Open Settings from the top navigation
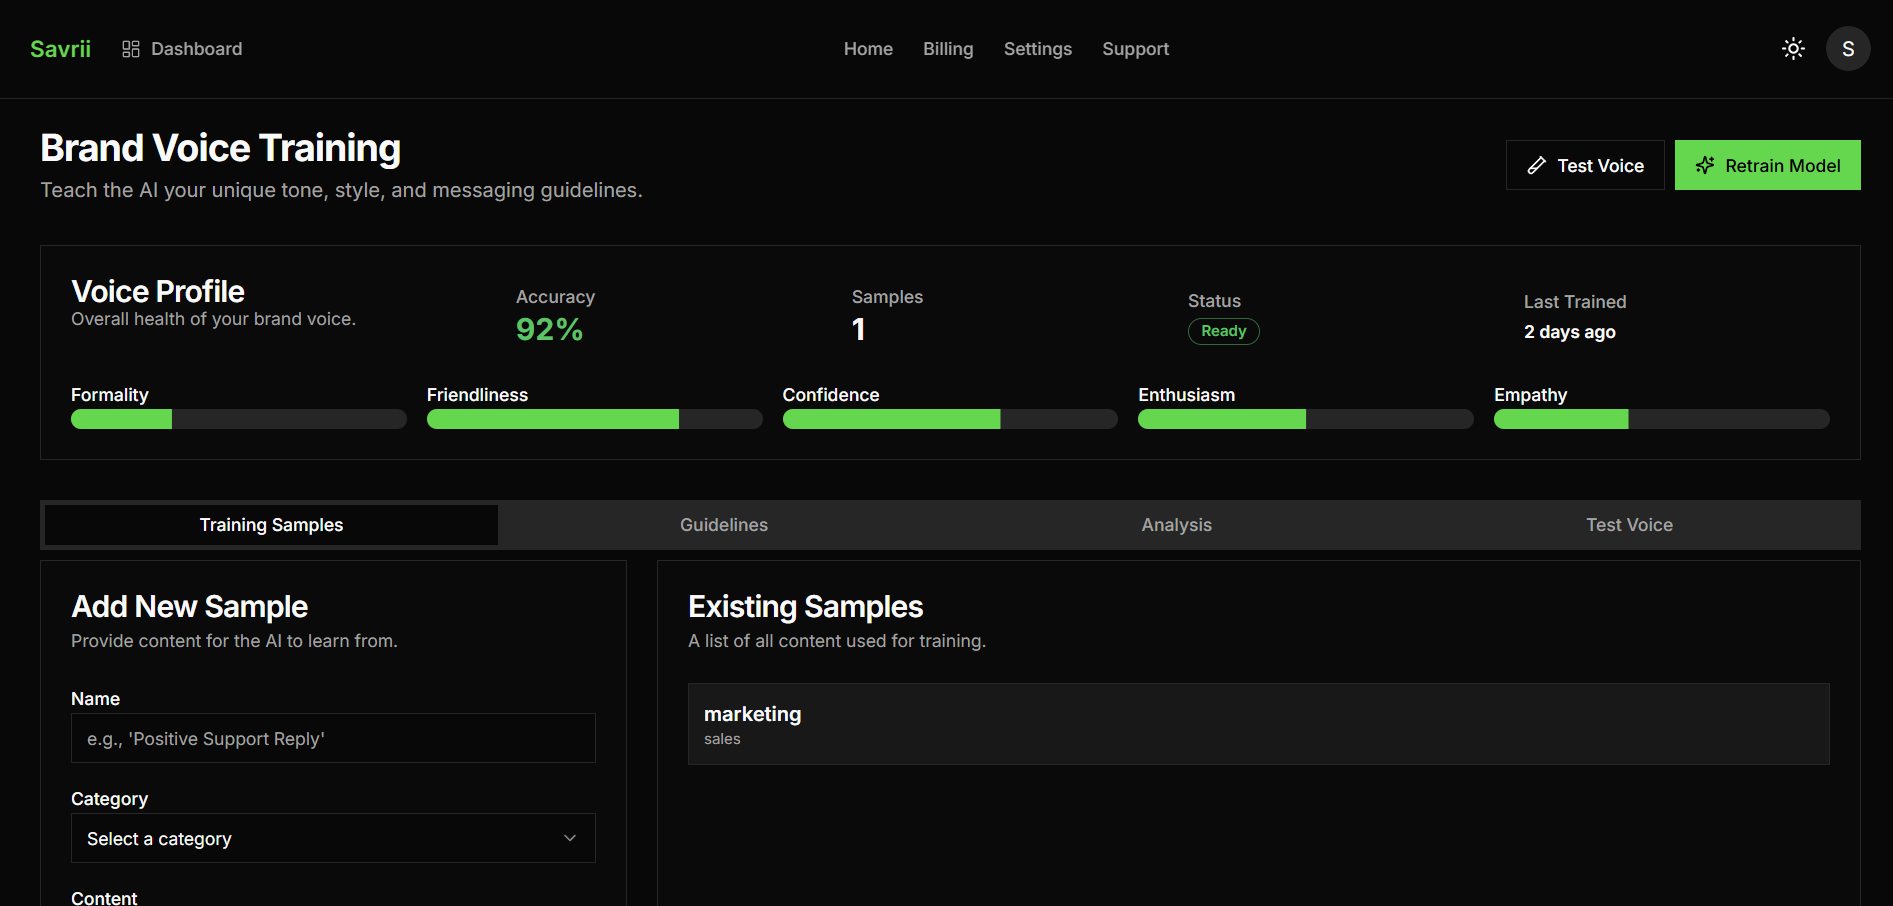Image resolution: width=1893 pixels, height=906 pixels. (x=1038, y=49)
